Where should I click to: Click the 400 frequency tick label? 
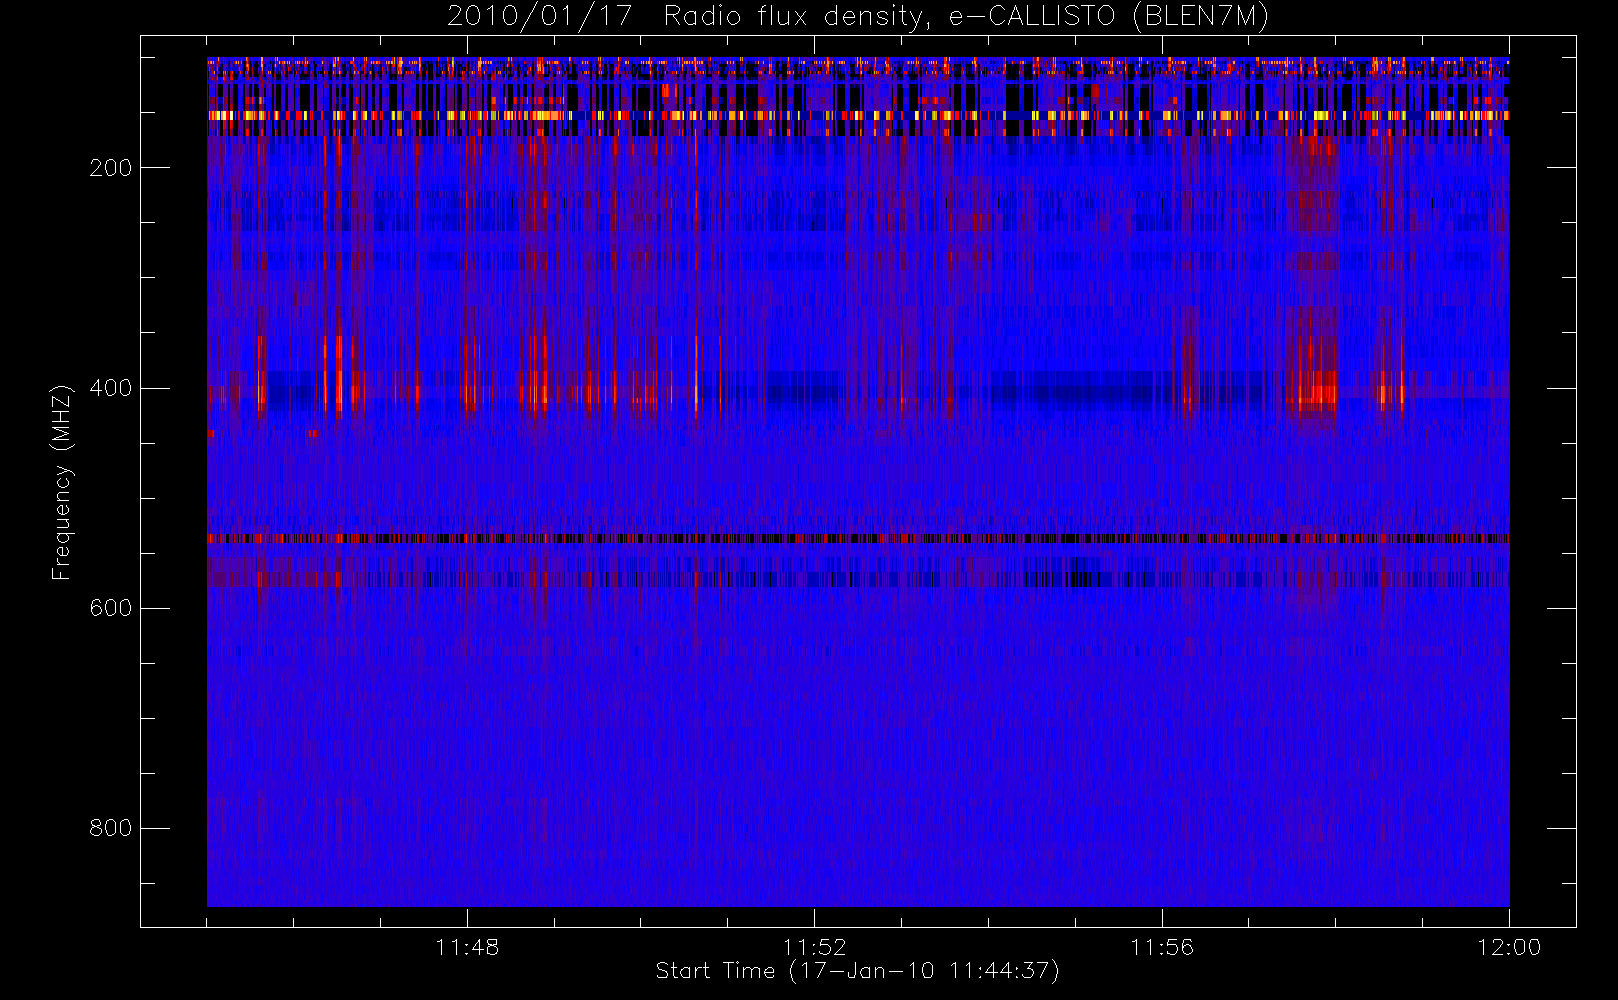[110, 388]
